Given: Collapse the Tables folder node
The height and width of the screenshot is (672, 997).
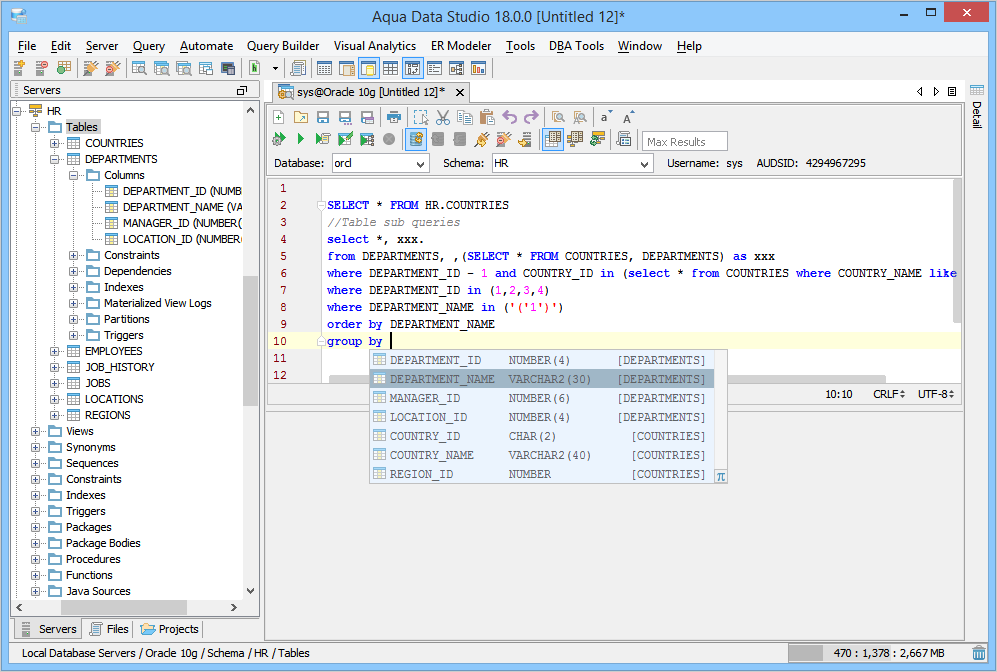Looking at the screenshot, I should 36,127.
